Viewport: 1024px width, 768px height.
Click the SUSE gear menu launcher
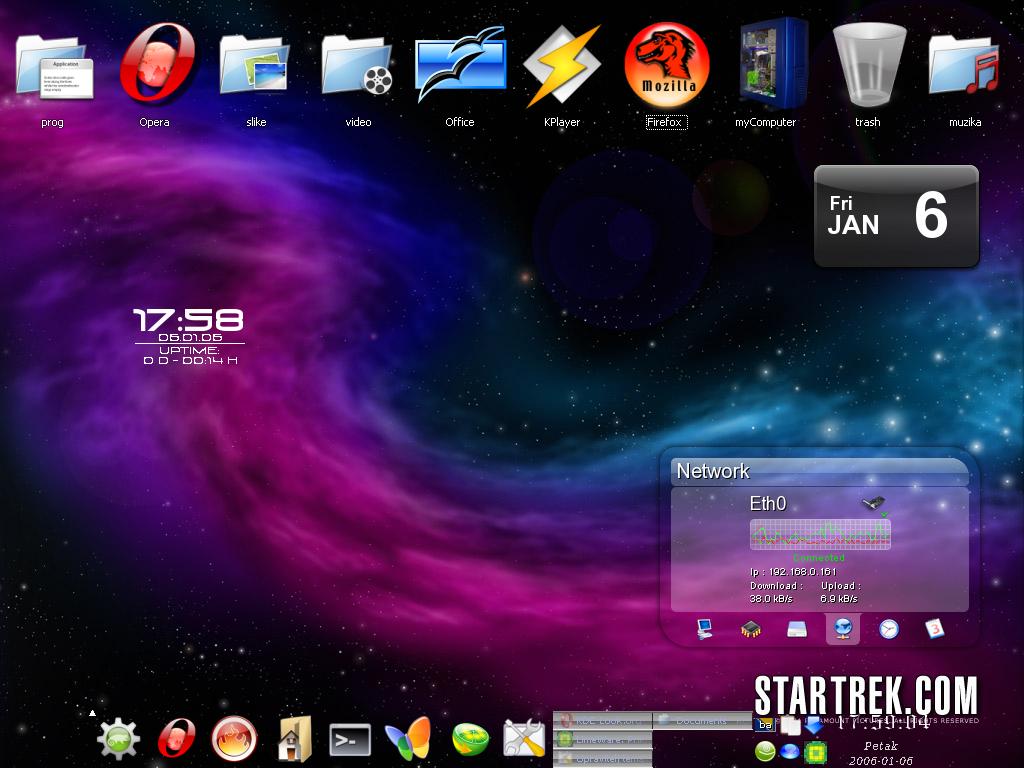(x=118, y=739)
